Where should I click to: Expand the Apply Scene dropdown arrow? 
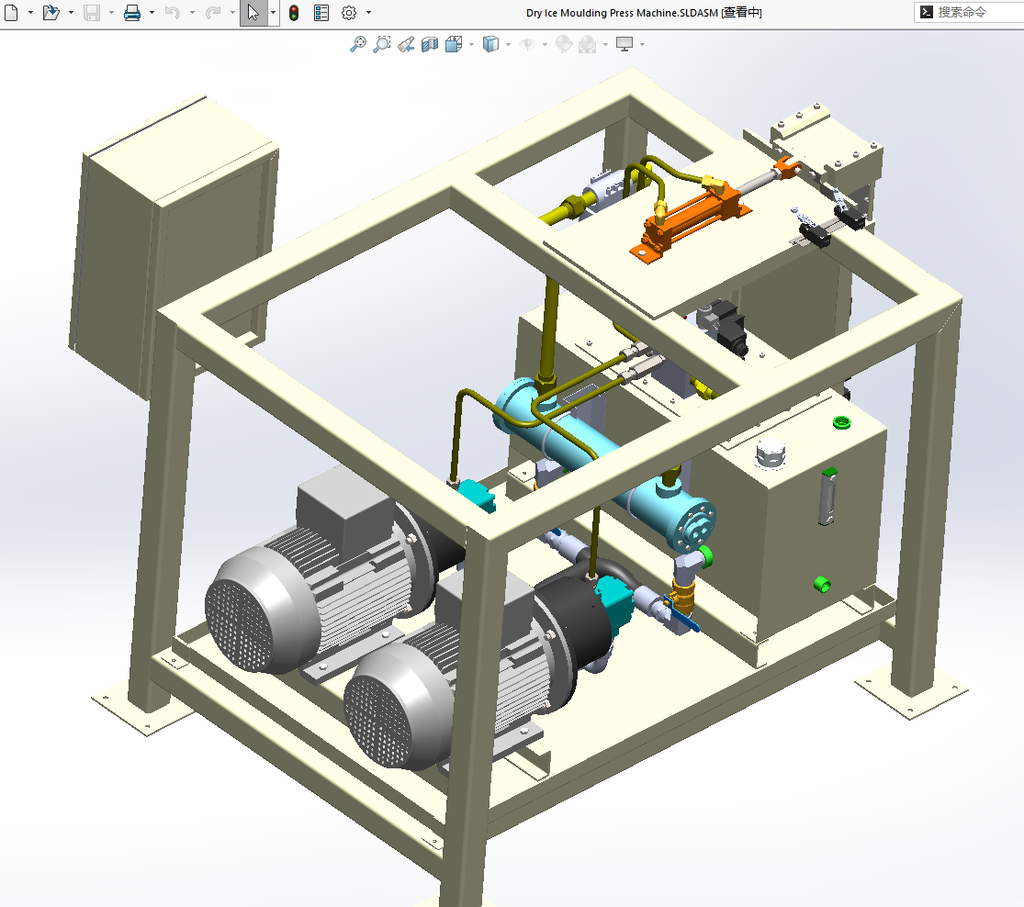click(605, 44)
